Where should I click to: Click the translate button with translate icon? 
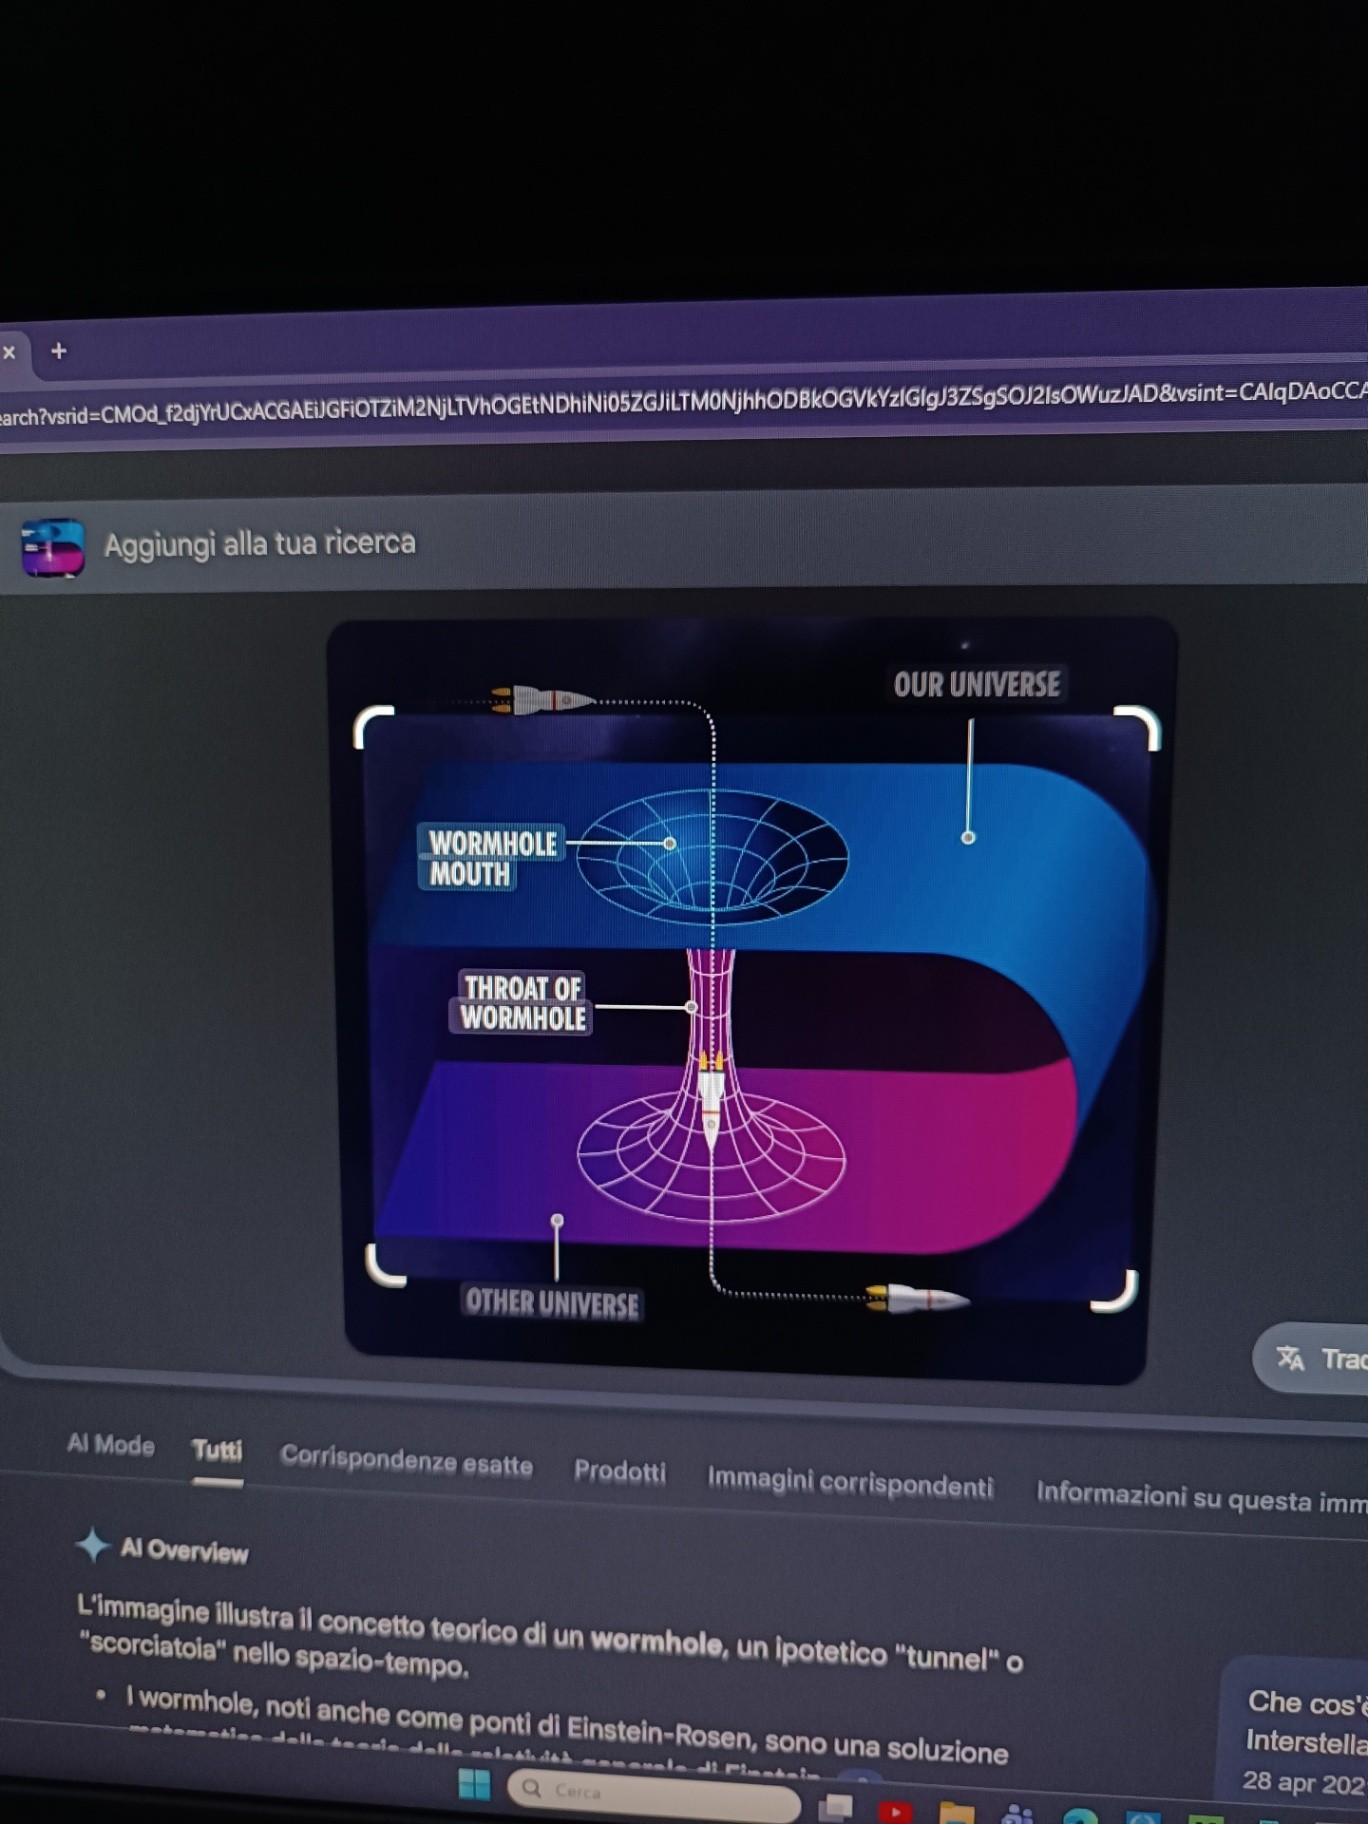coord(1310,1358)
